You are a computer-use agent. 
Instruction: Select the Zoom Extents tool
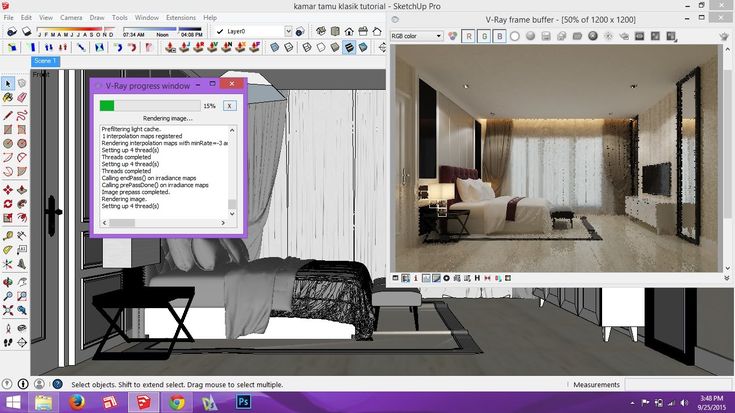point(8,310)
